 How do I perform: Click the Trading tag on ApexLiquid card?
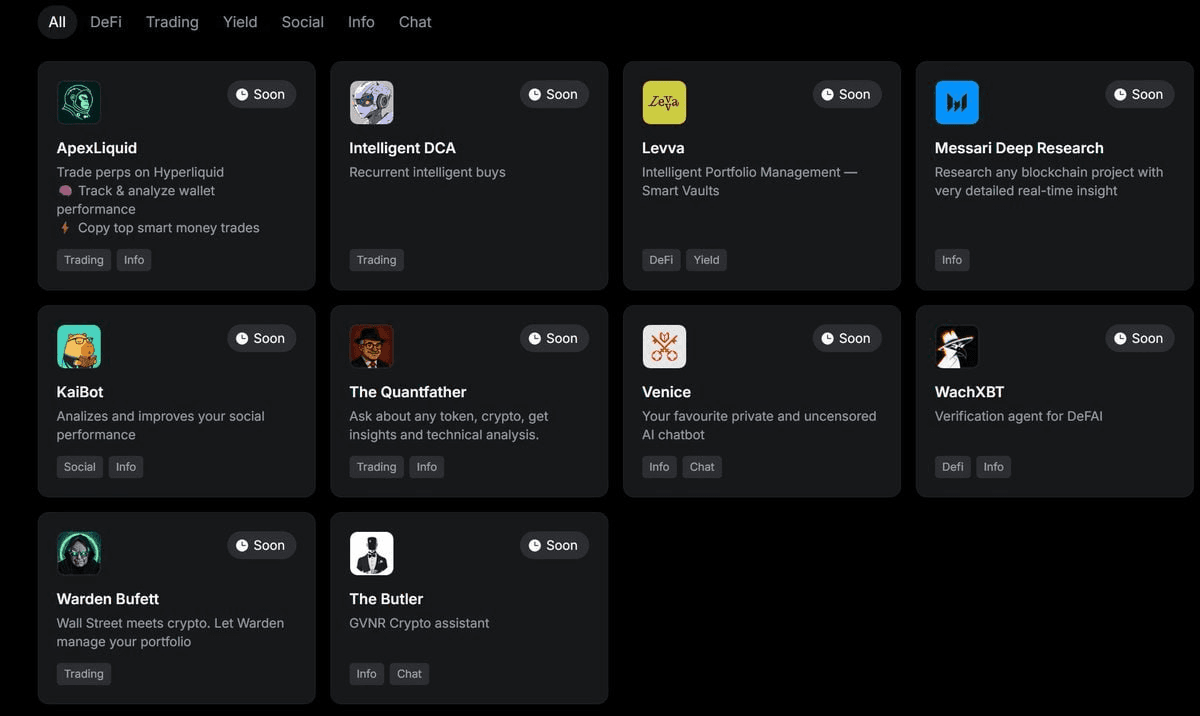coord(84,260)
